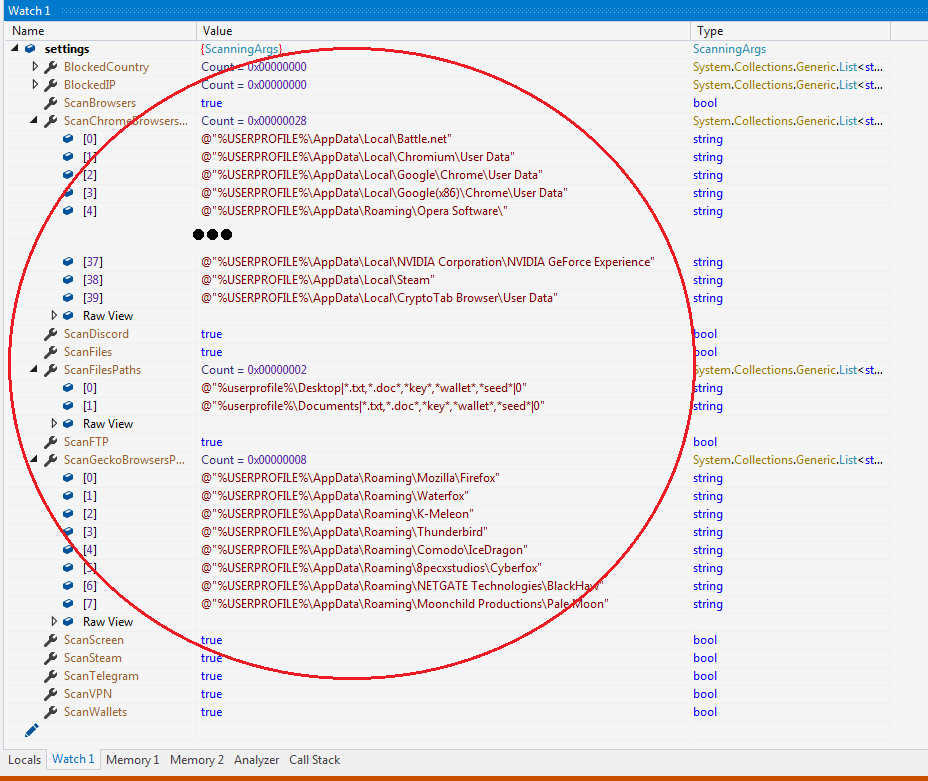Click the blue cube icon beside settings

[x=31, y=49]
